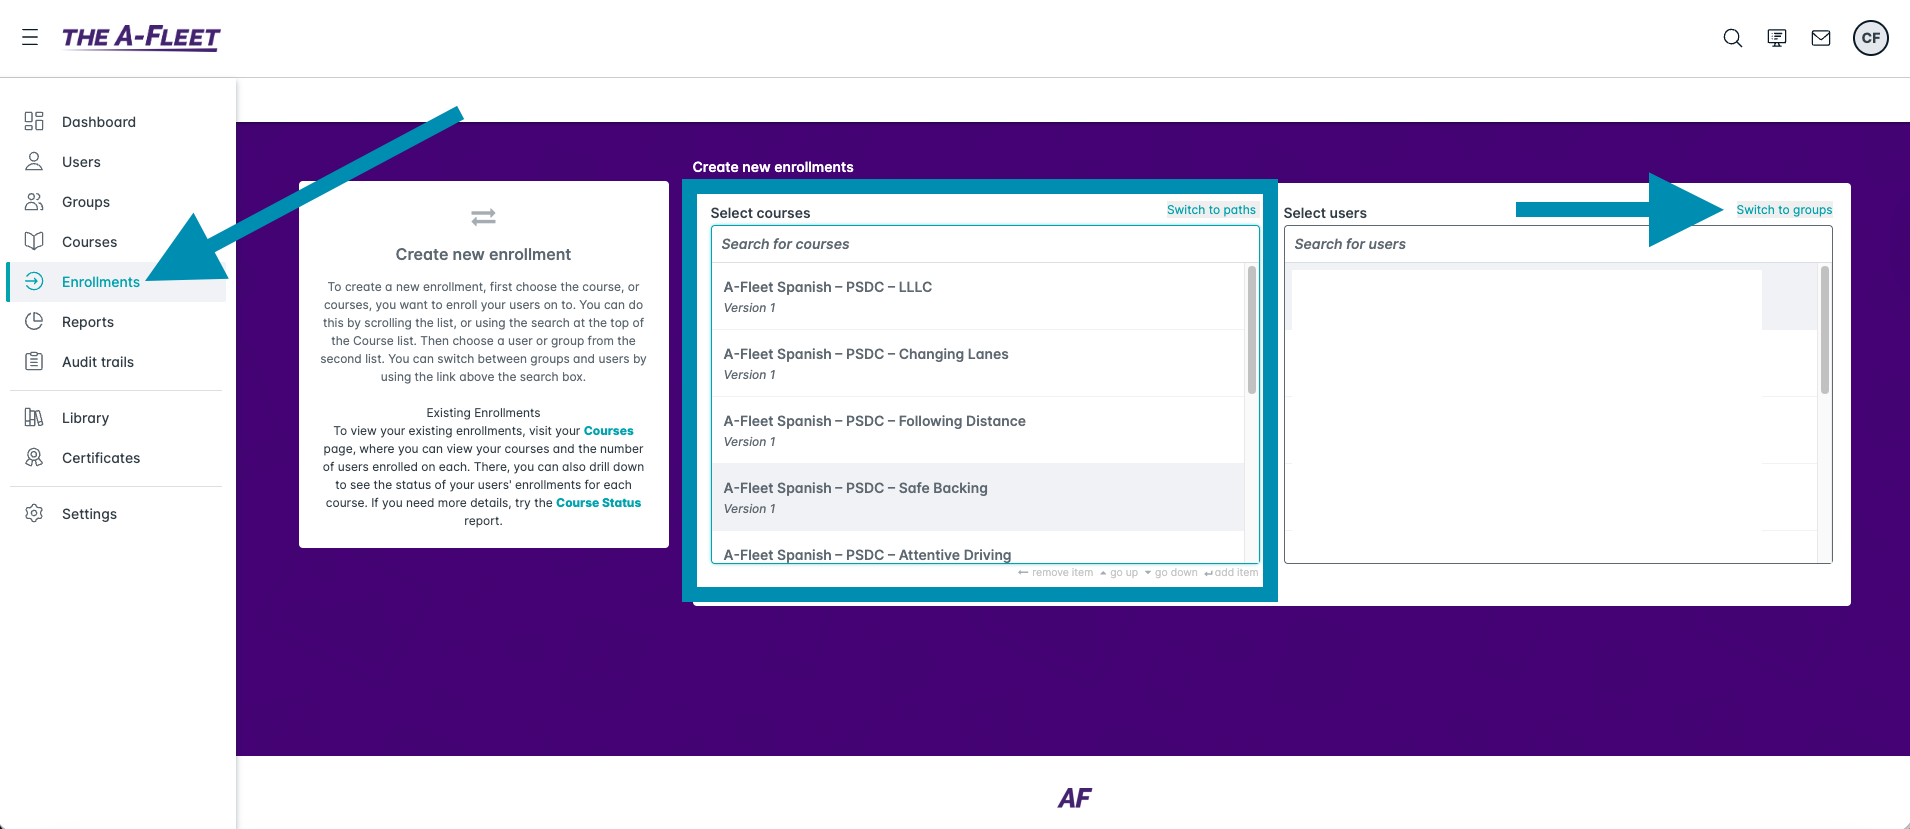
Task: Click the Course Status report link
Action: tap(598, 503)
